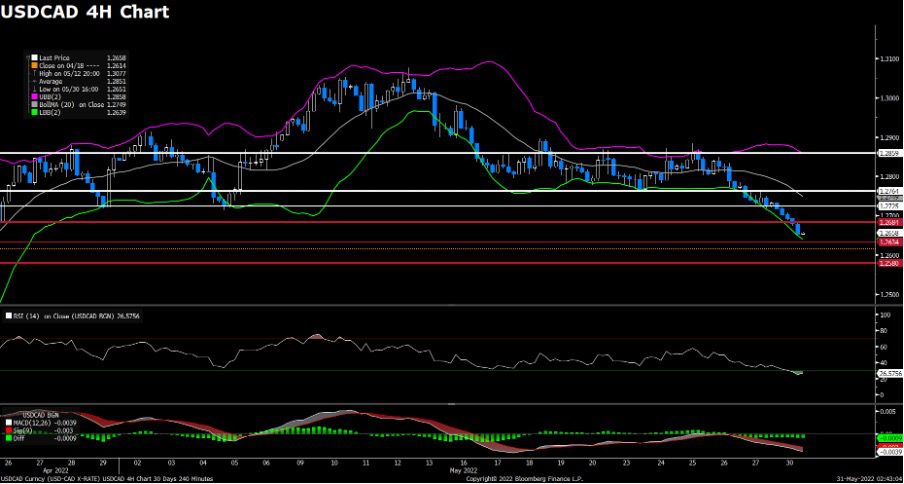Image resolution: width=904 pixels, height=484 pixels.
Task: Click the 1.3100 price axis tick
Action: 888,59
